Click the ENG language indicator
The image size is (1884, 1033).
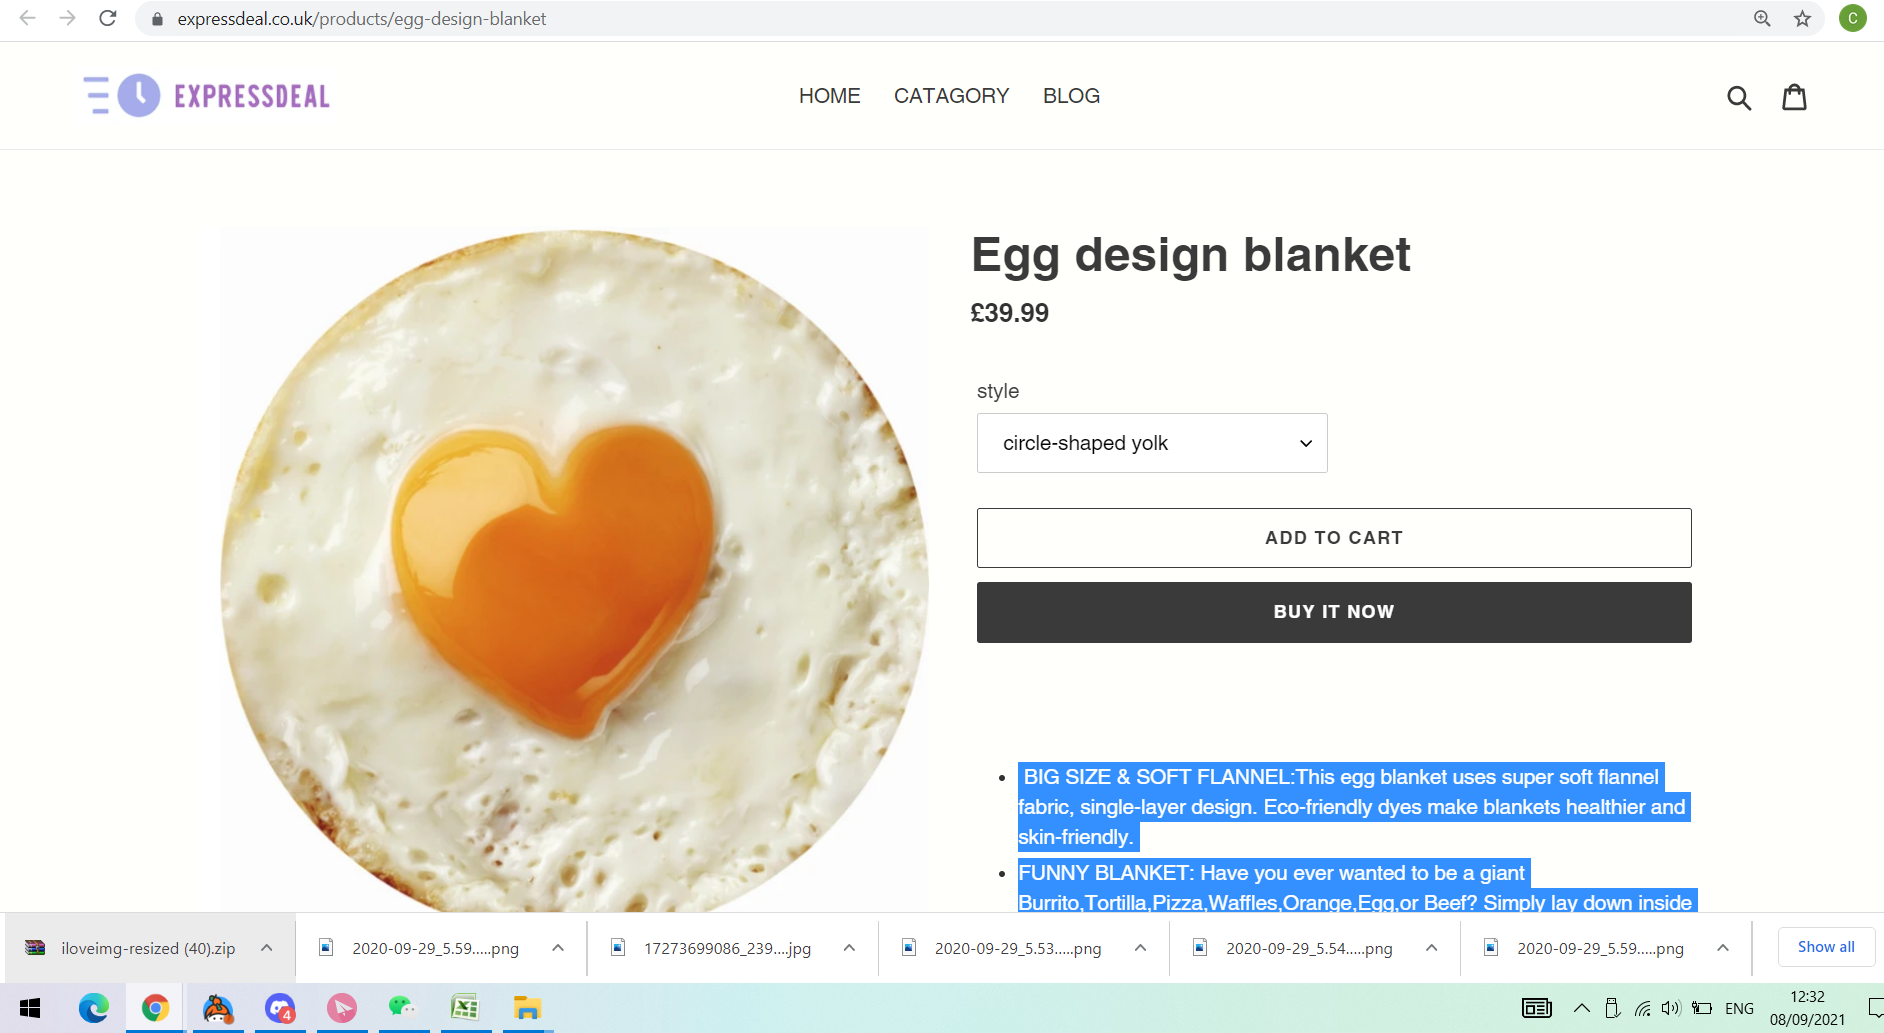[x=1739, y=1008]
